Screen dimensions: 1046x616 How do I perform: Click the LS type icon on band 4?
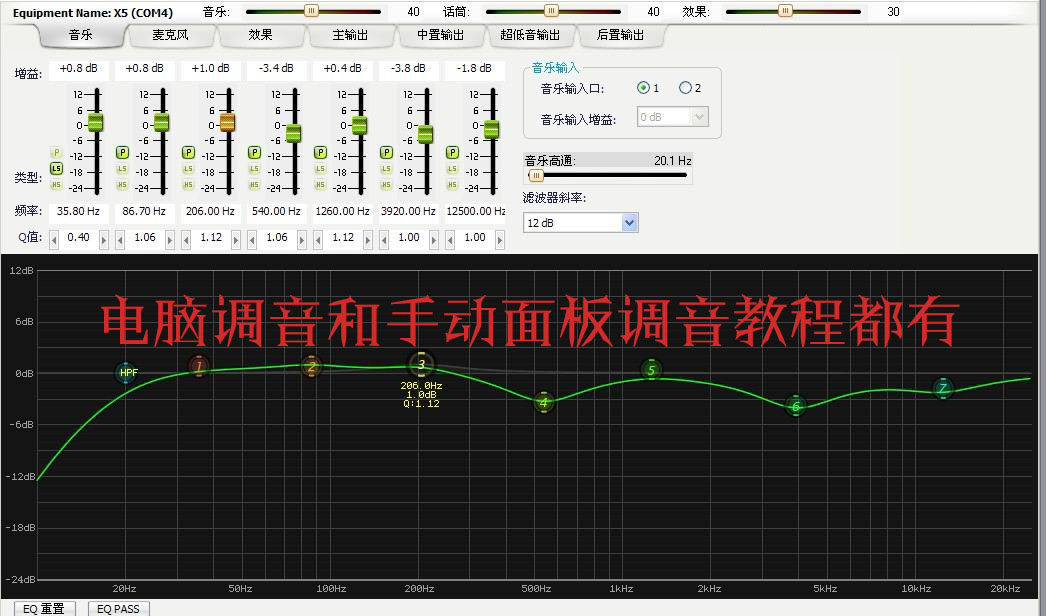pyautogui.click(x=253, y=169)
